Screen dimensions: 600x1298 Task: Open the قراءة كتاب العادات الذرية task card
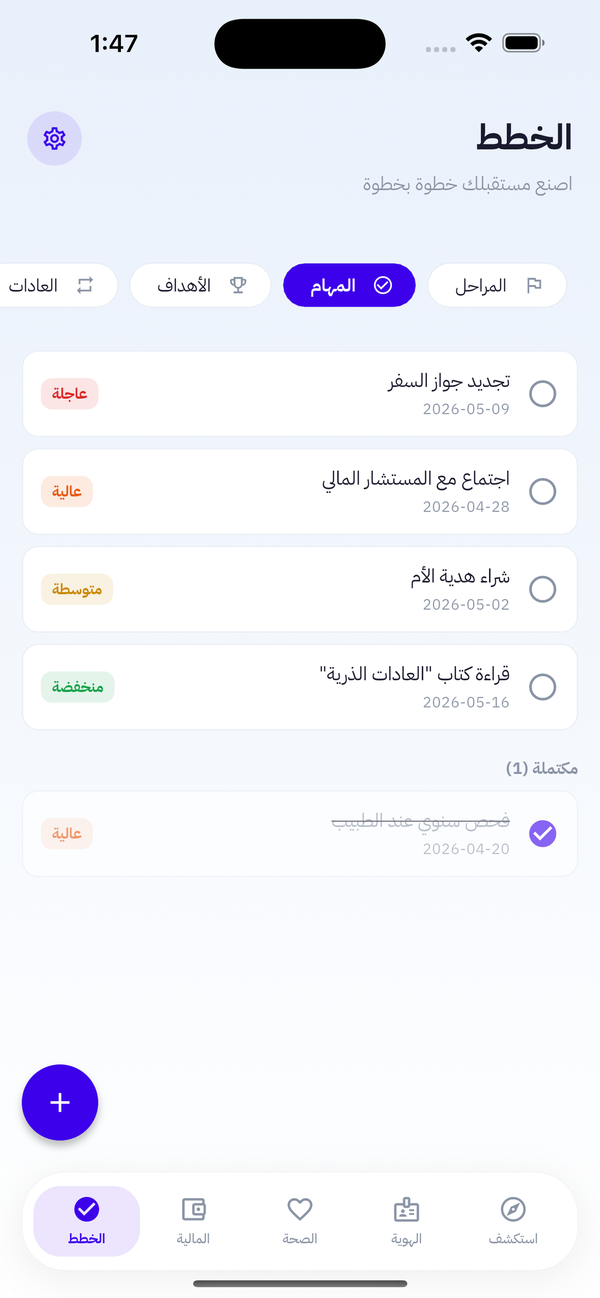[x=300, y=687]
